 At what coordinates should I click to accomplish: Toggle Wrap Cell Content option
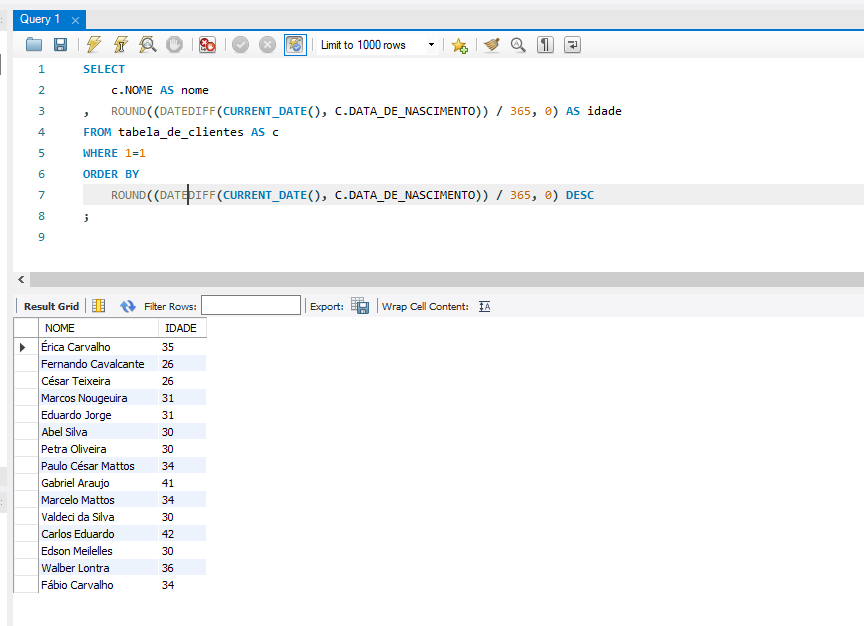(x=485, y=307)
